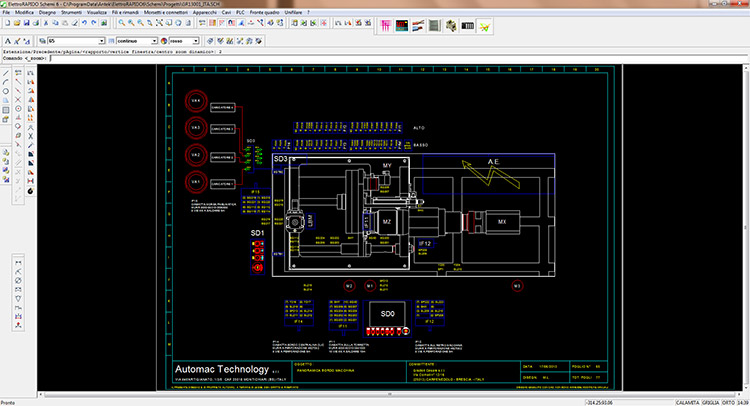Open the Fronte quadro menu
Image resolution: width=750 pixels, height=406 pixels.
click(265, 12)
